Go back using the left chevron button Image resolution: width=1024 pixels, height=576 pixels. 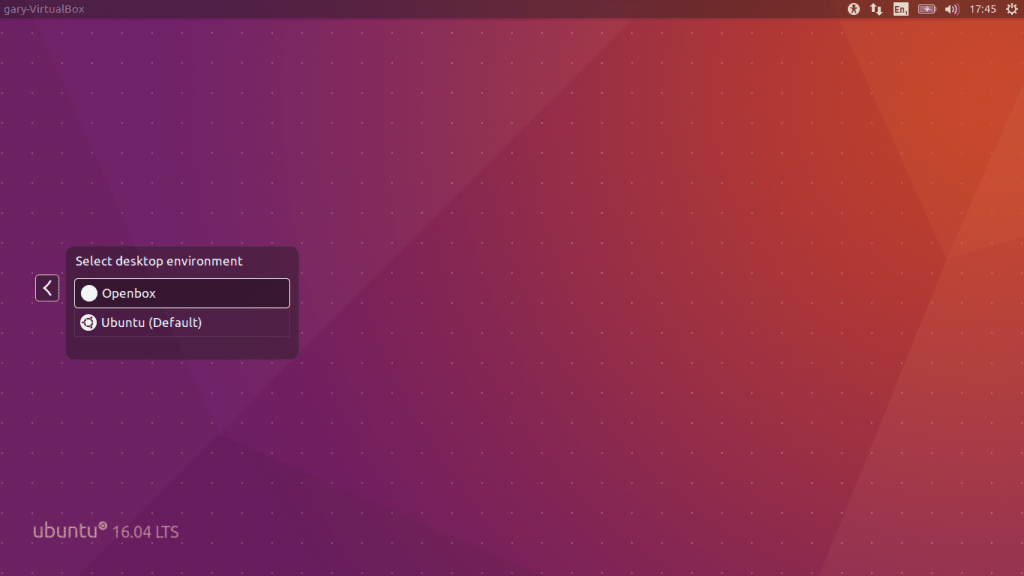point(47,288)
